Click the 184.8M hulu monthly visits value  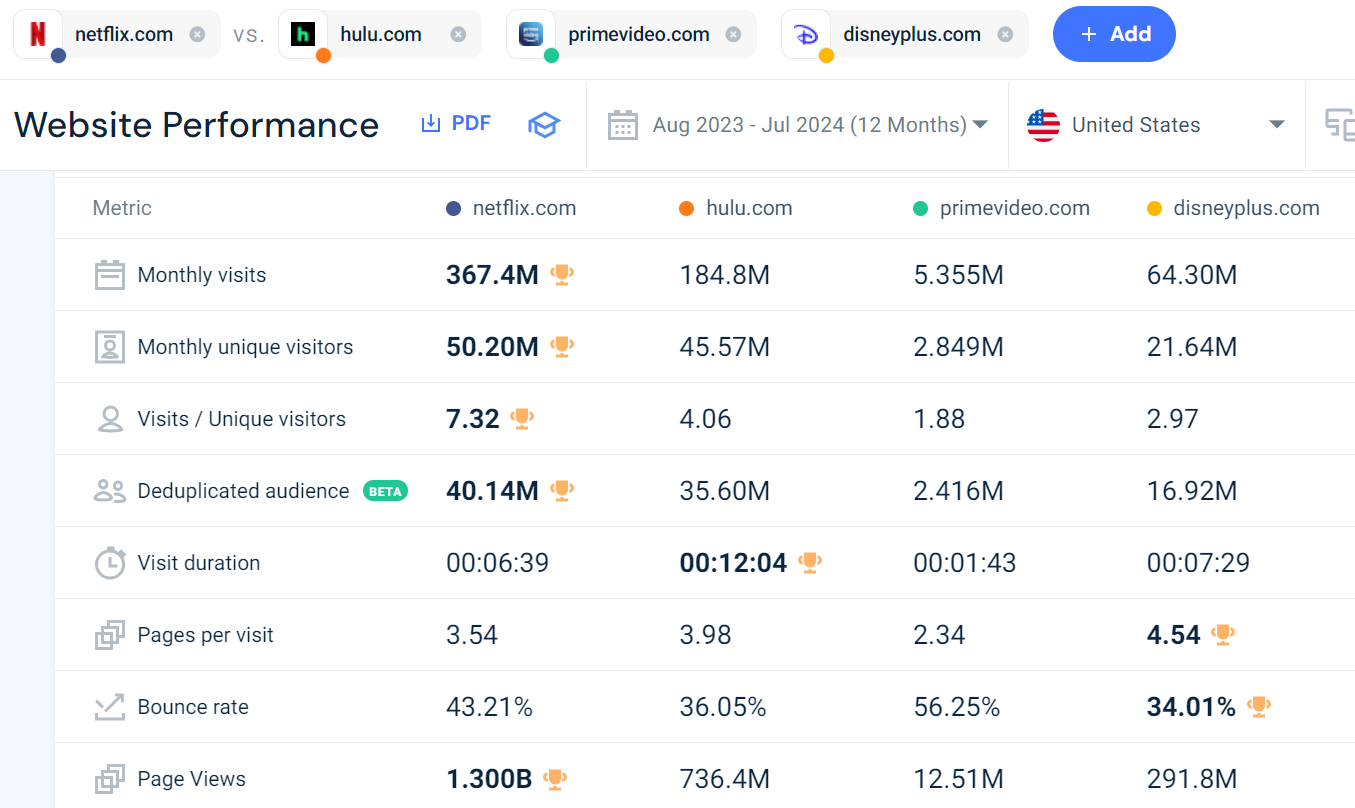pyautogui.click(x=725, y=275)
